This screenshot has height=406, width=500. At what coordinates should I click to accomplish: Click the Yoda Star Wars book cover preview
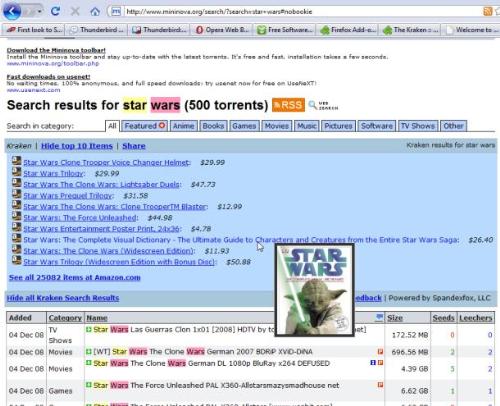314,290
